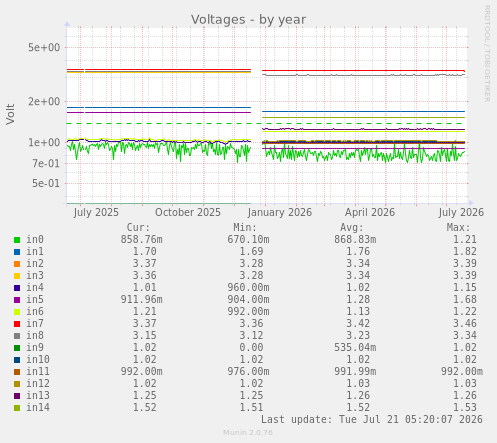Click the in14 legend label

[x=38, y=408]
